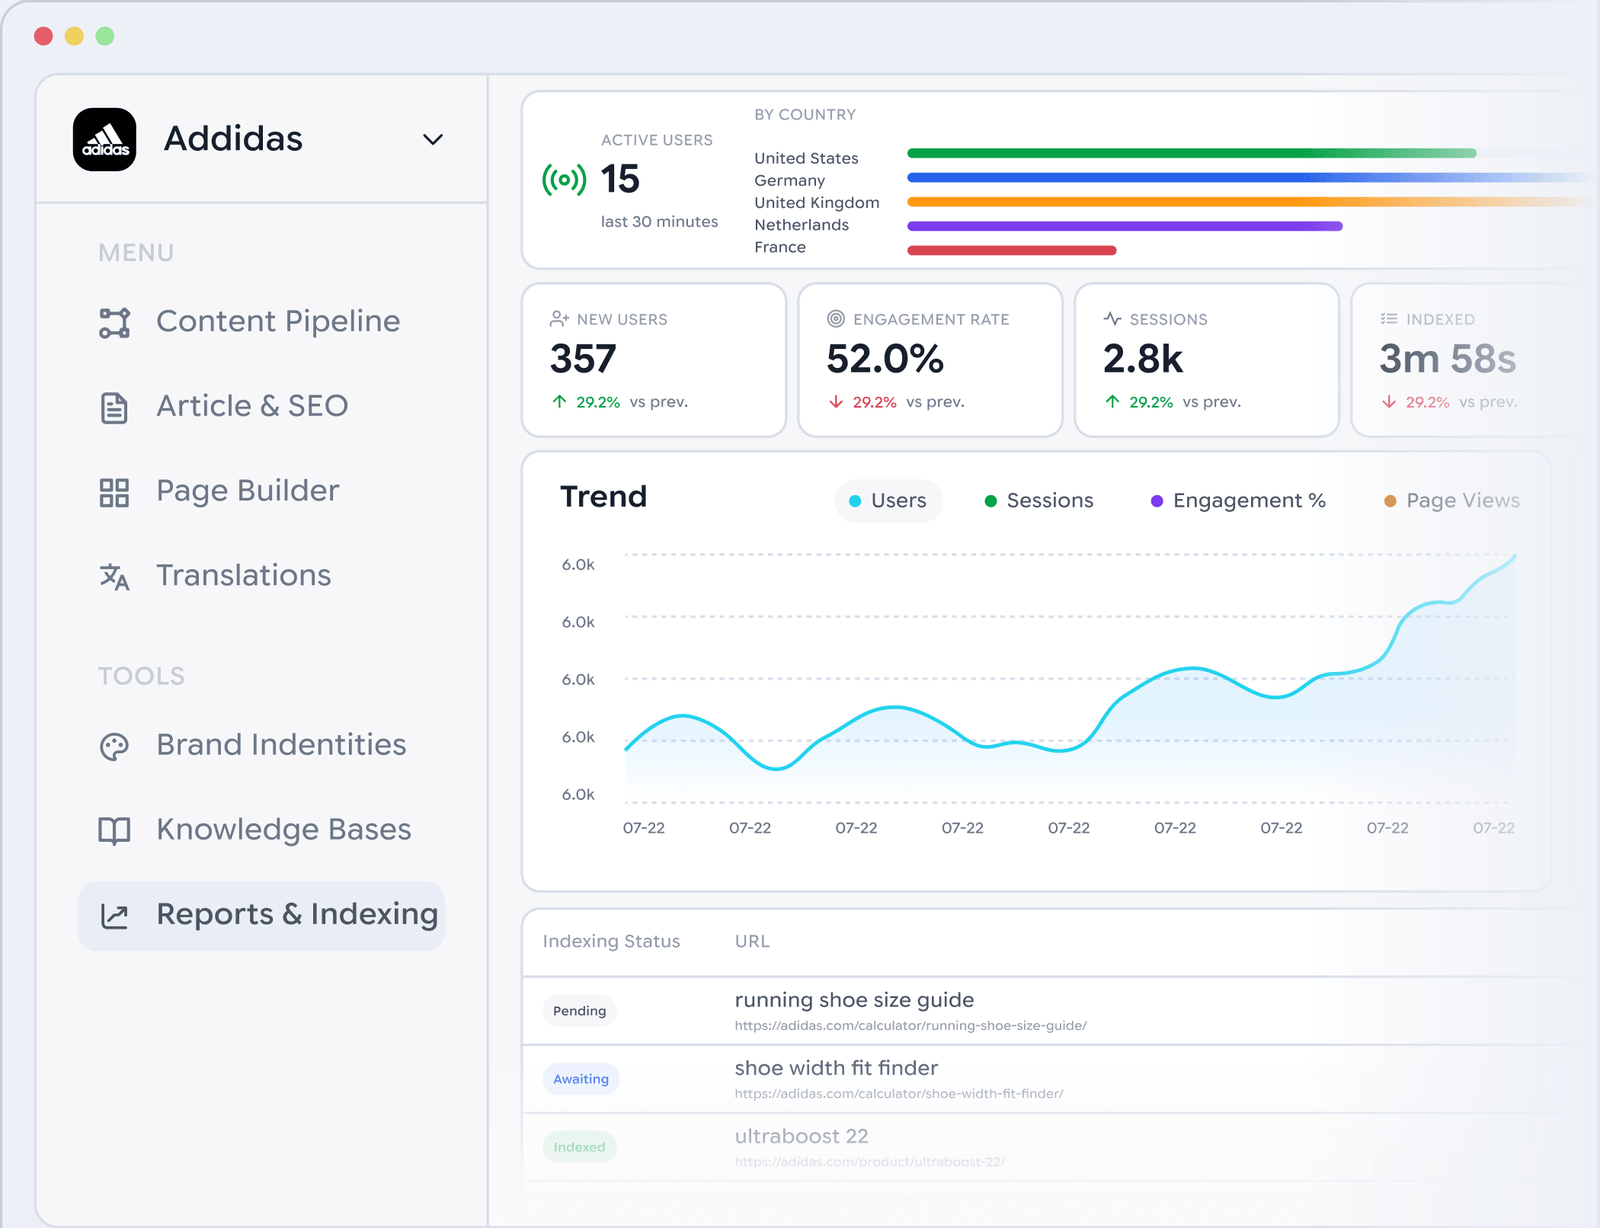Select Reports & Indexing item

[262, 915]
